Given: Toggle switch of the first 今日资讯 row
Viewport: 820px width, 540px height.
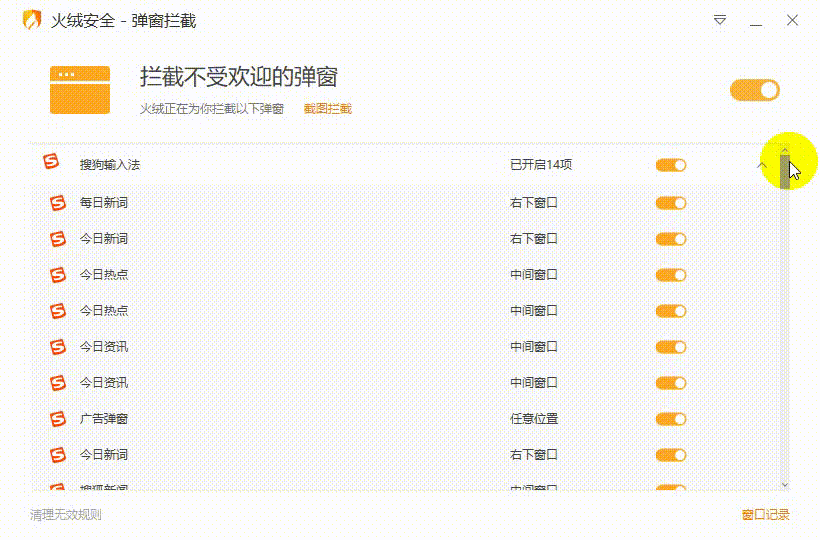Looking at the screenshot, I should tap(671, 347).
